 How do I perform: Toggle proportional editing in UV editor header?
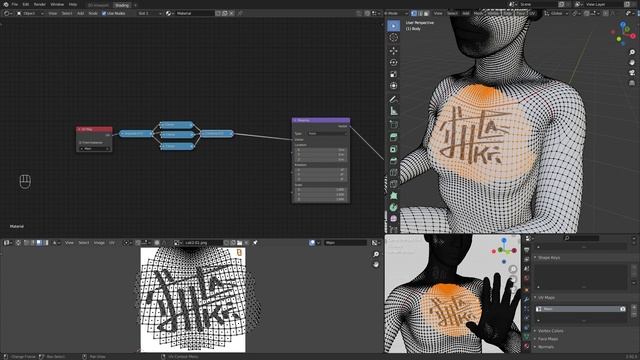point(157,243)
